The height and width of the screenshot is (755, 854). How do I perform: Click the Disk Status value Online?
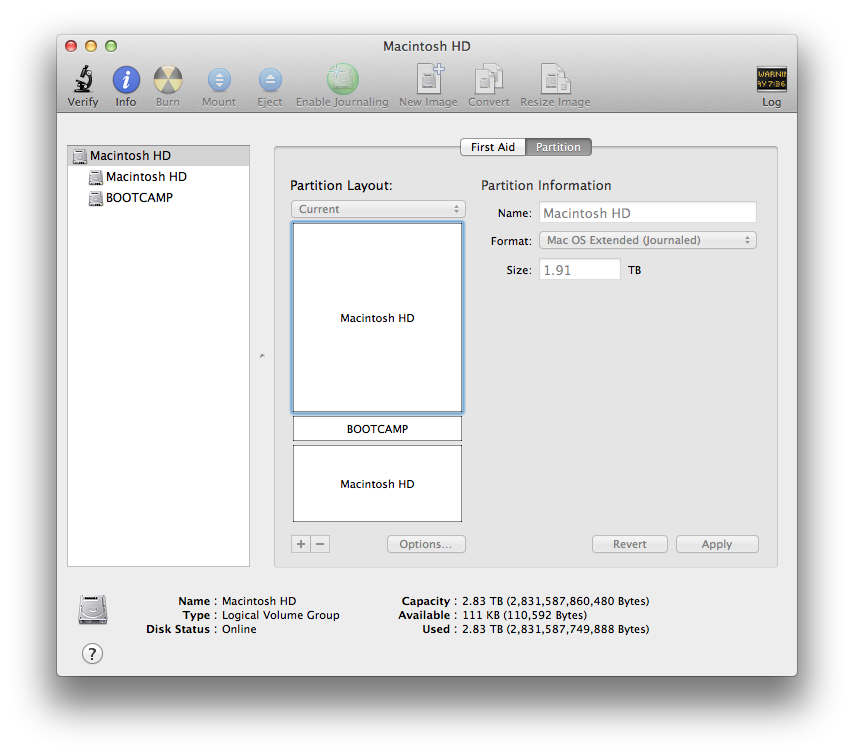[239, 629]
